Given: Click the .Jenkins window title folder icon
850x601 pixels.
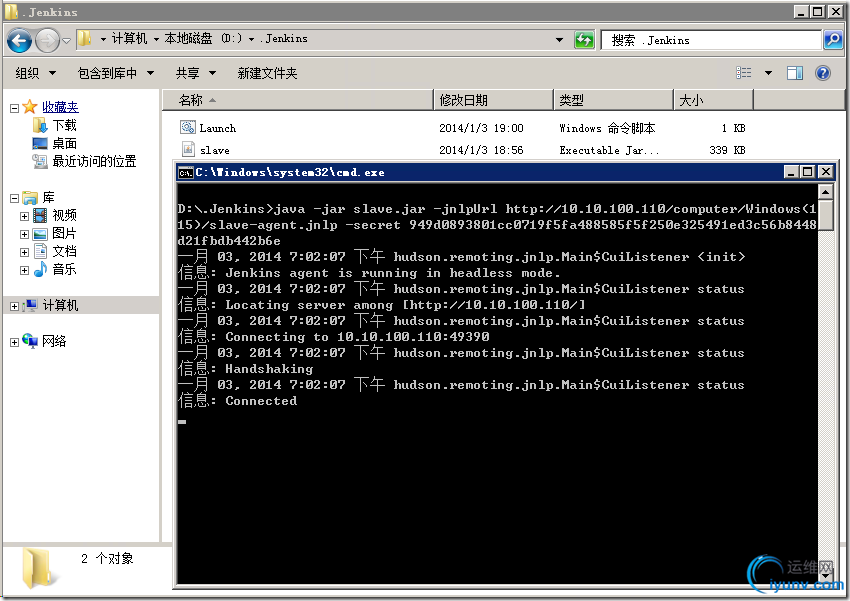Looking at the screenshot, I should point(11,11).
